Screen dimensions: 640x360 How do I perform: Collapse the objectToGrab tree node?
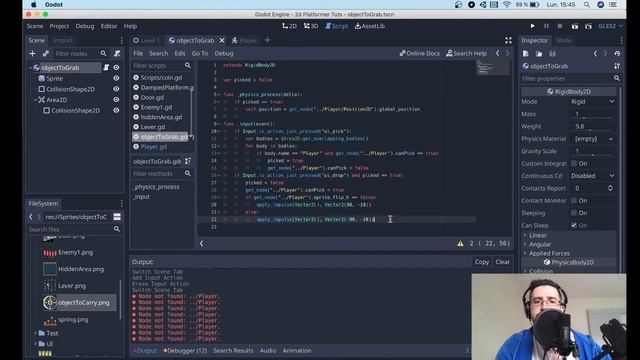tap(31, 67)
